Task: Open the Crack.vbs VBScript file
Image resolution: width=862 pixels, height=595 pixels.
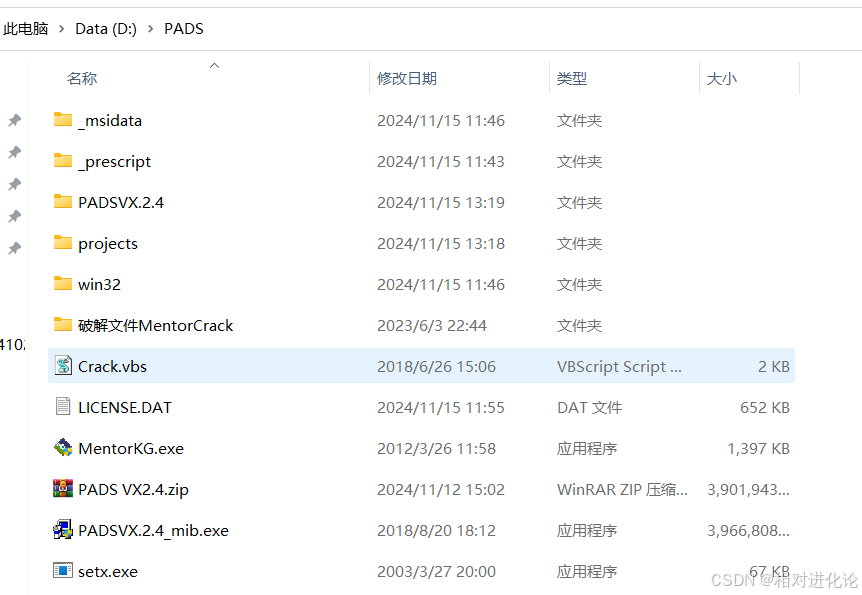Action: tap(112, 365)
